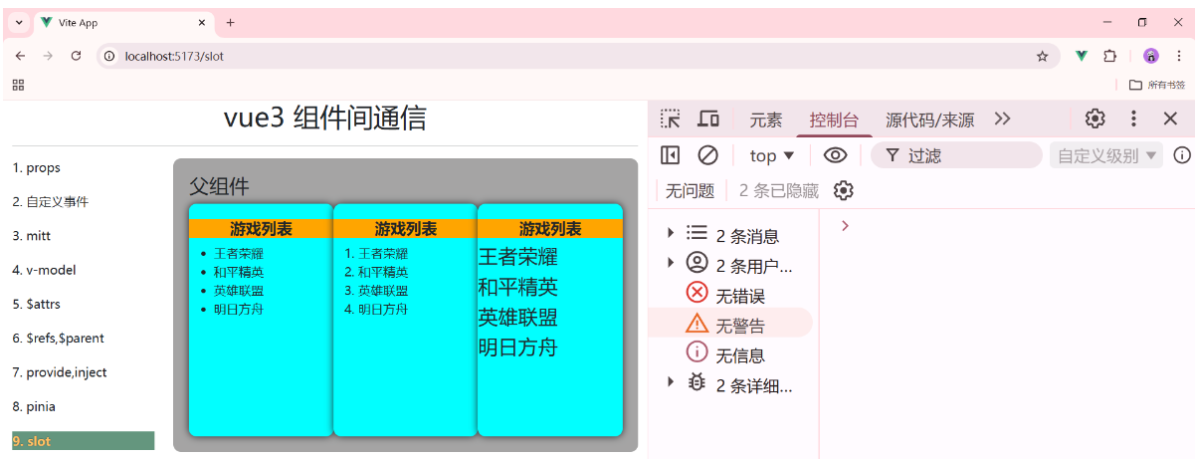Image resolution: width=1203 pixels, height=467 pixels.
Task: Open the 自定义级别 log level dropdown
Action: [x=1106, y=155]
